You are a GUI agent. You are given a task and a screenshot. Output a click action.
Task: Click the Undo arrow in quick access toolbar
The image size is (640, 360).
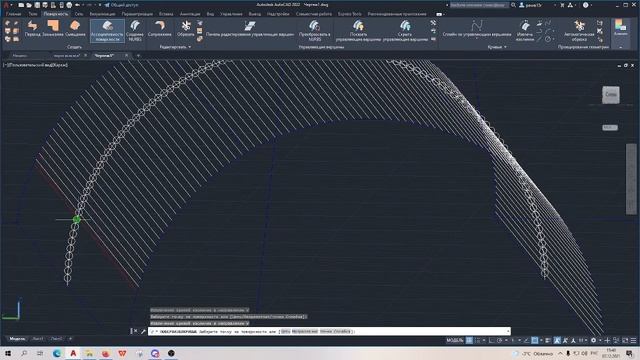(77, 5)
